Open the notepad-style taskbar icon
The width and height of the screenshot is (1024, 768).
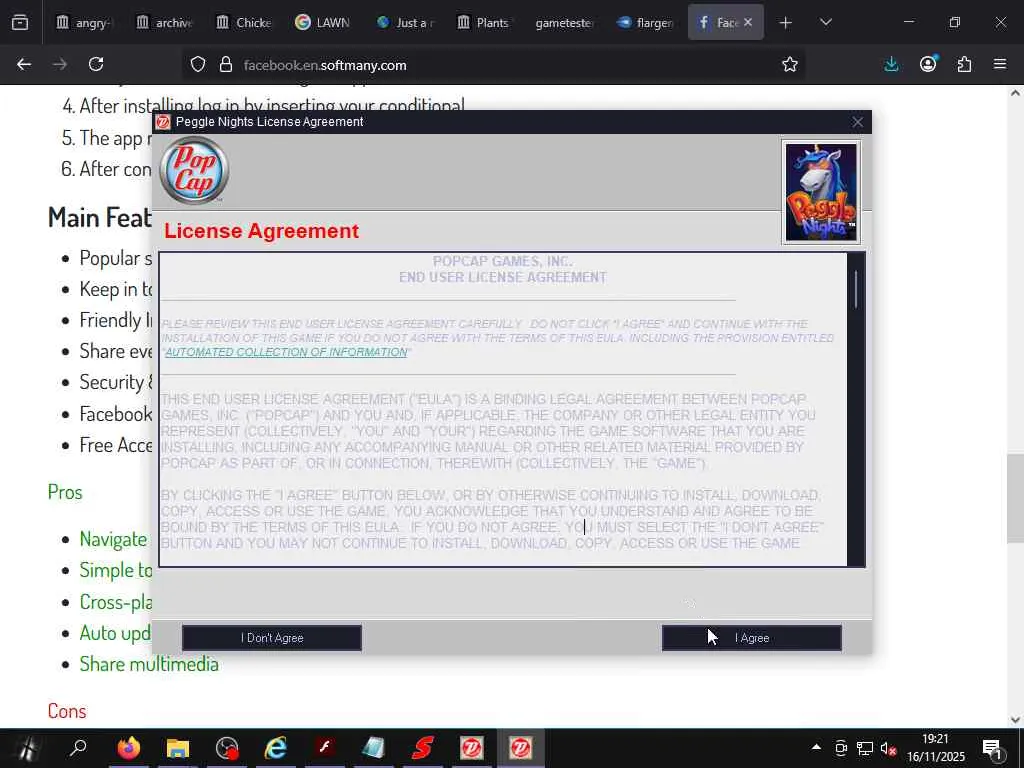374,748
